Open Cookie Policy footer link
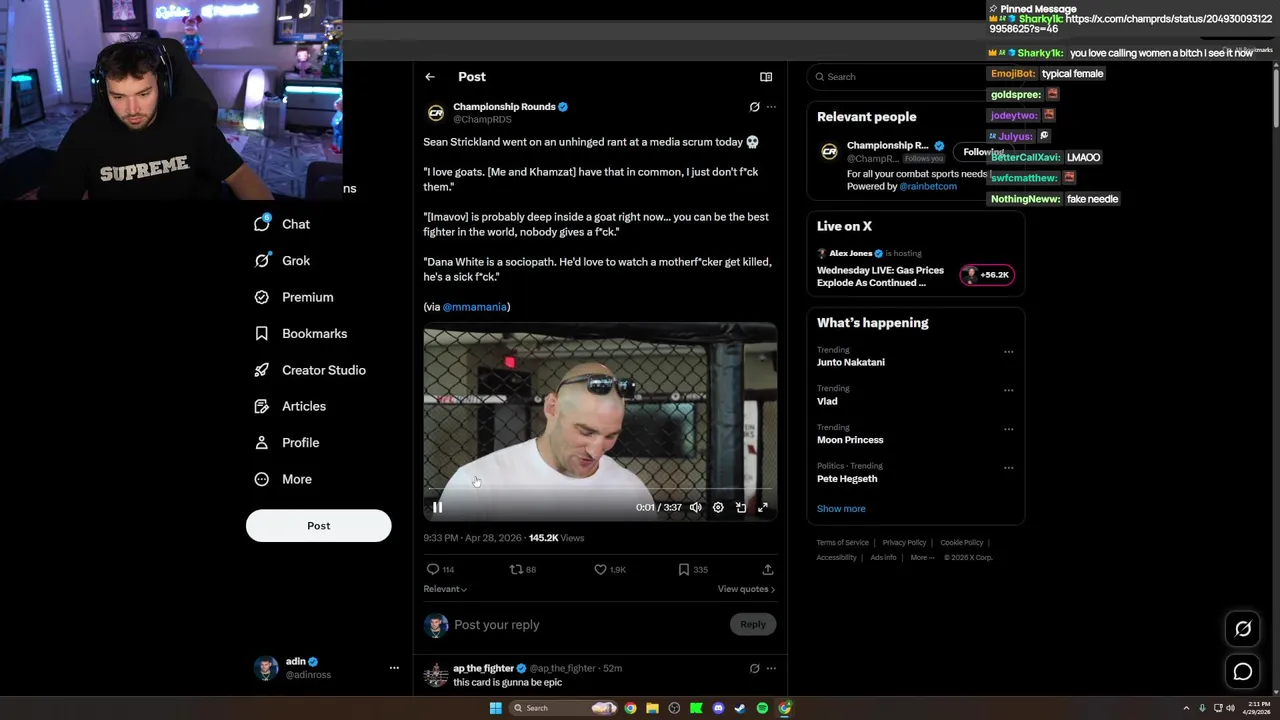 (x=962, y=543)
